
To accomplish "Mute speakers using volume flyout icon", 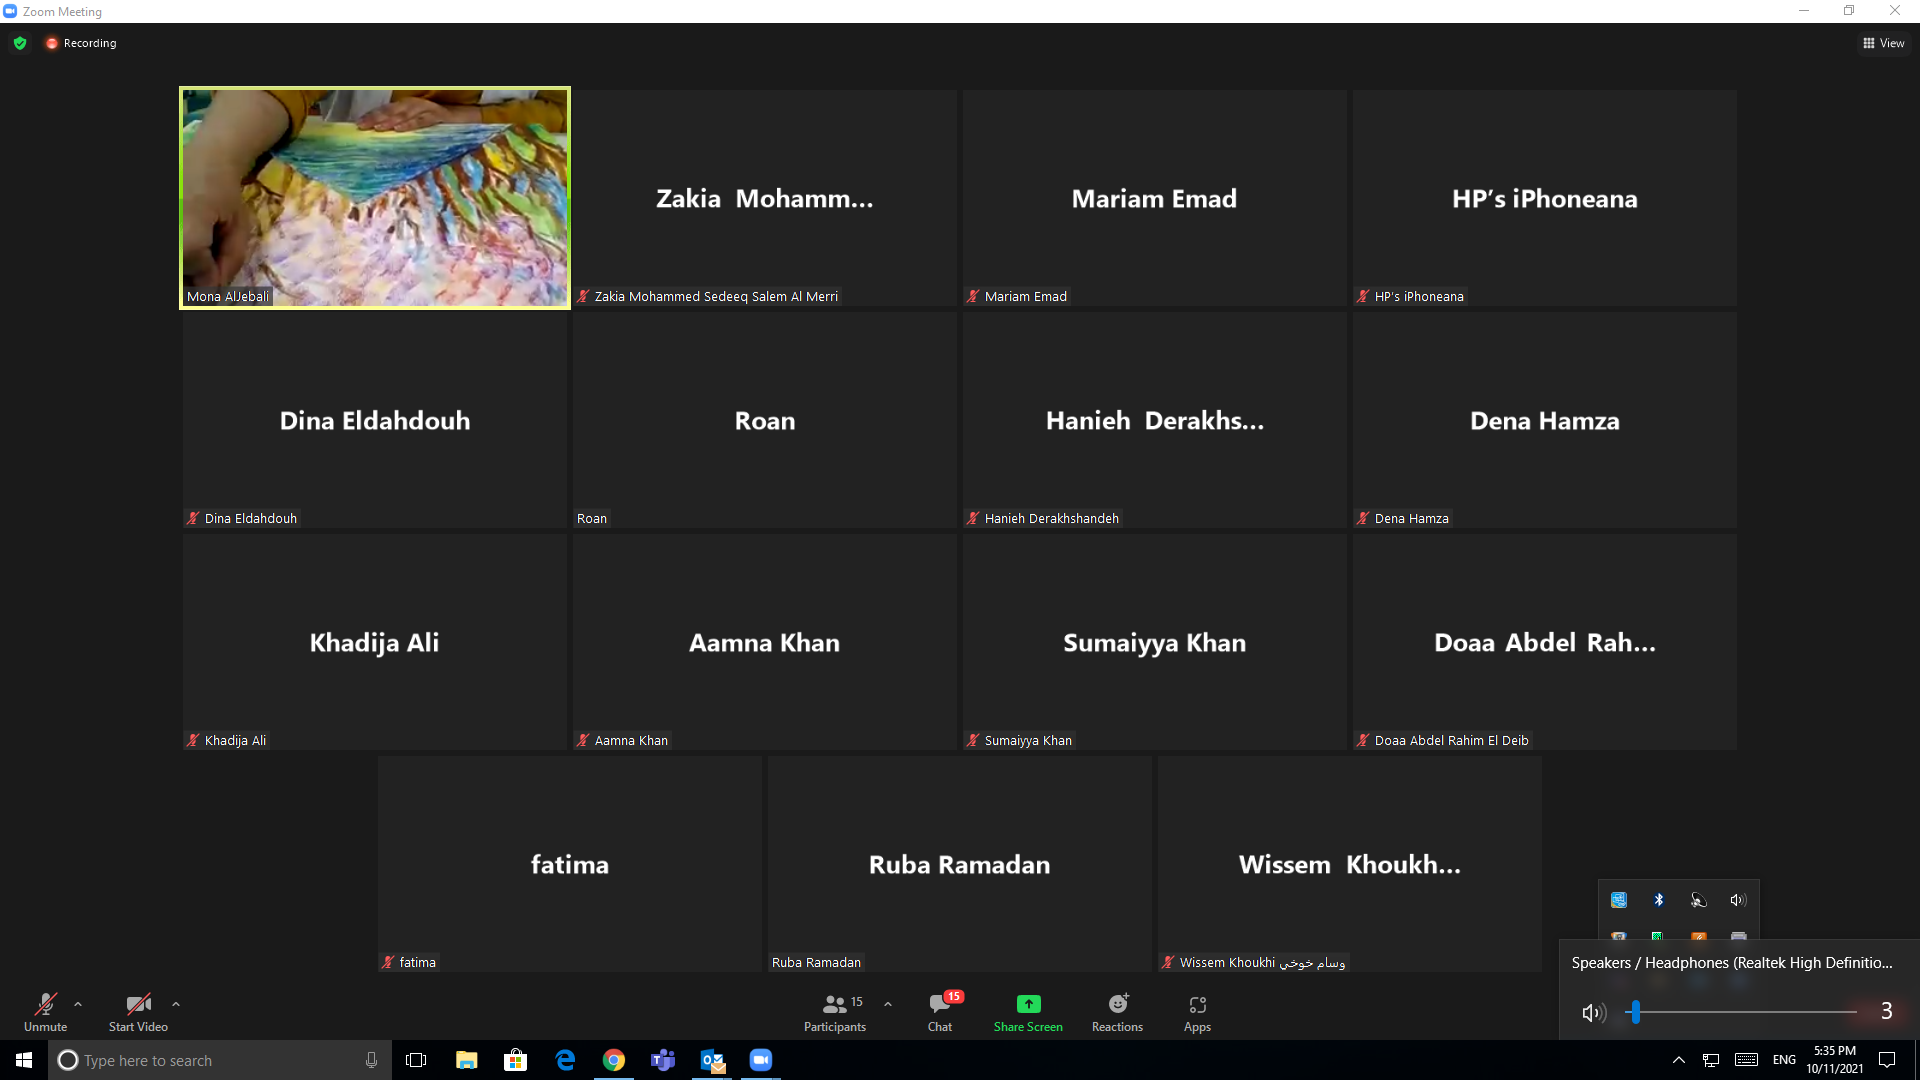I will point(1592,1013).
